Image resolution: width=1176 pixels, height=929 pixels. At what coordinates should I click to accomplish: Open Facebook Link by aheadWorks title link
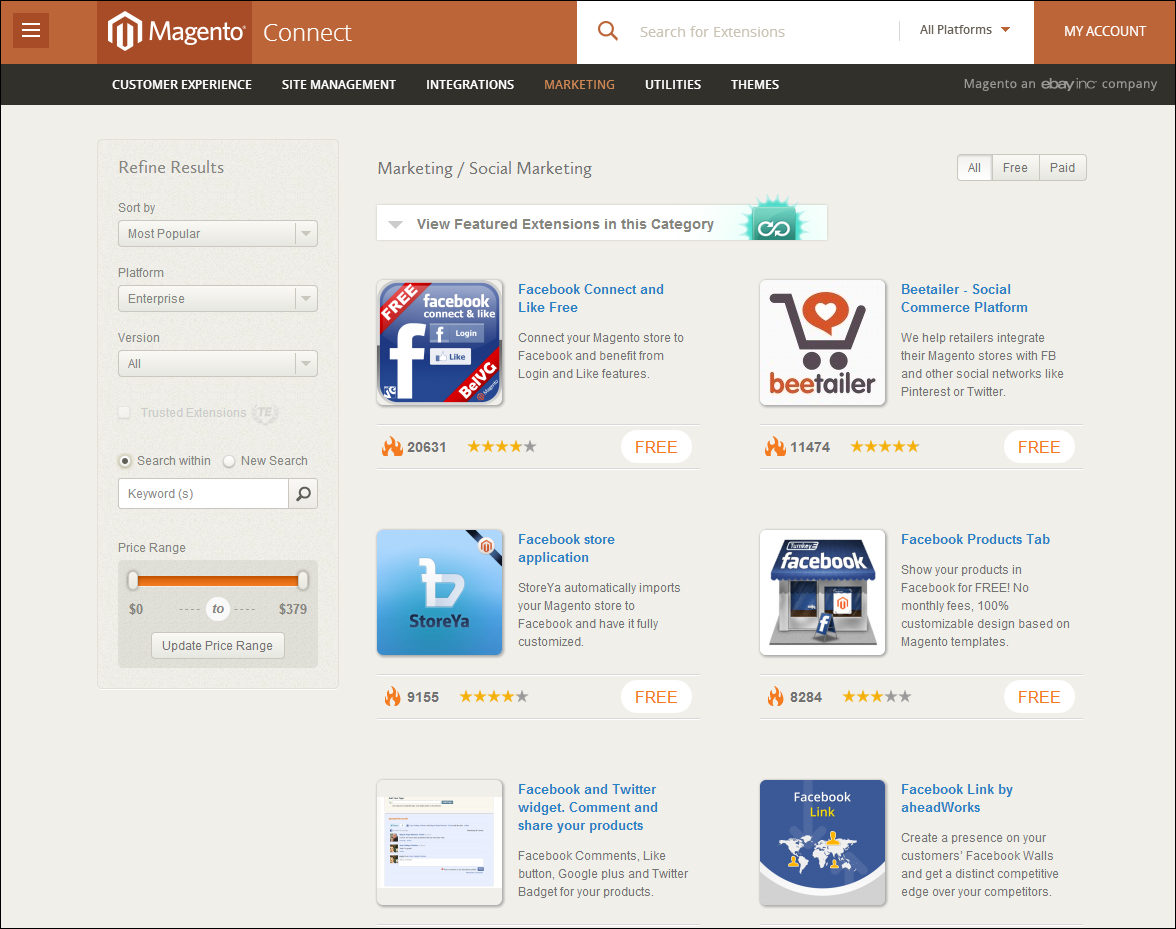(957, 799)
